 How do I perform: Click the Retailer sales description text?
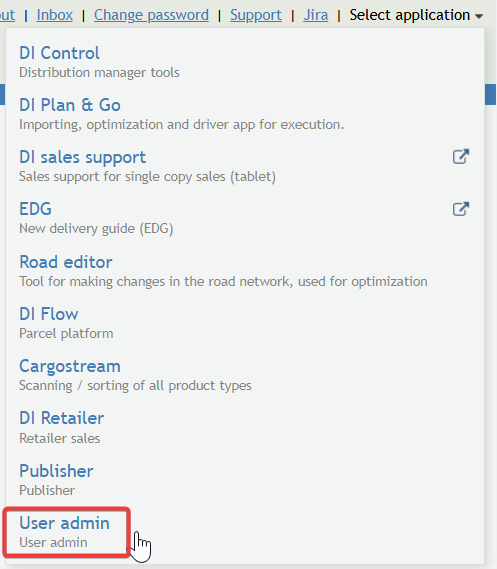59,438
